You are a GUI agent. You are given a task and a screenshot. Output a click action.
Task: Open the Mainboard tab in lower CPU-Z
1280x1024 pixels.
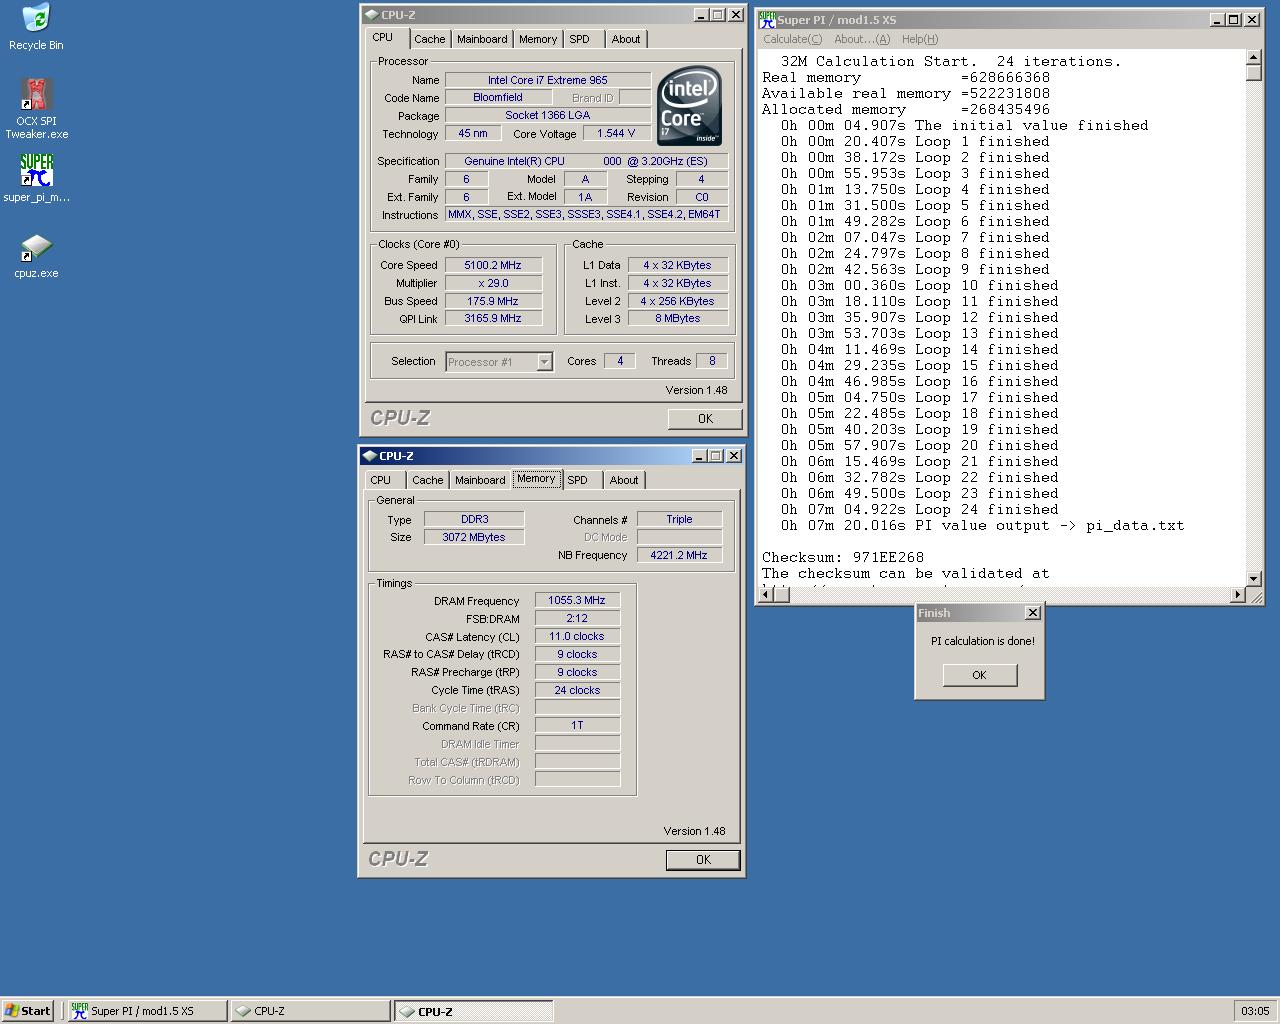coord(480,480)
